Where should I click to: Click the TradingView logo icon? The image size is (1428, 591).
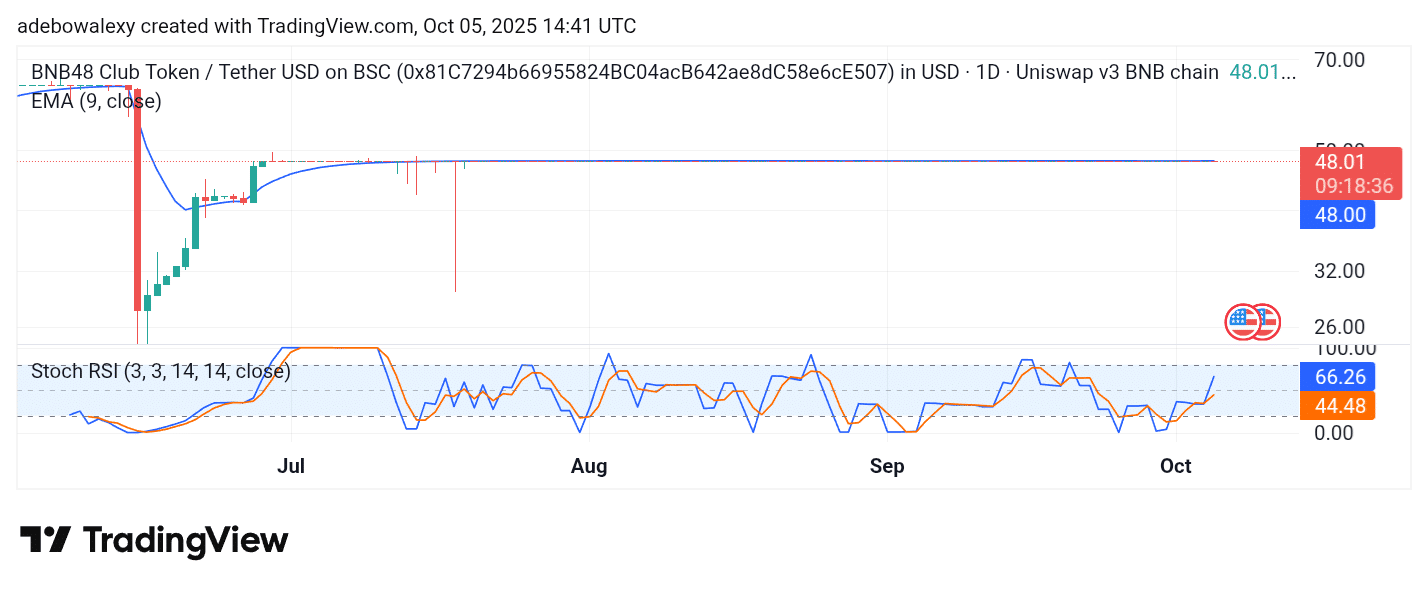click(45, 540)
